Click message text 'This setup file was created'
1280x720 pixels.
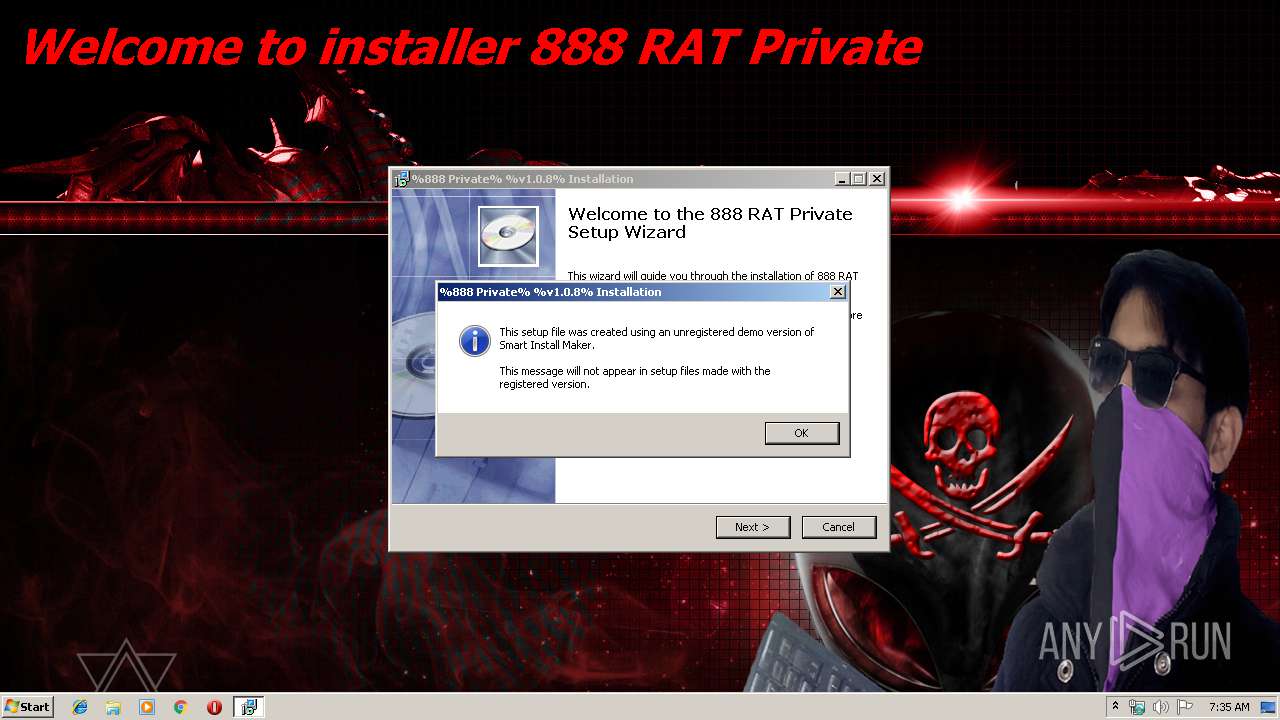[656, 338]
